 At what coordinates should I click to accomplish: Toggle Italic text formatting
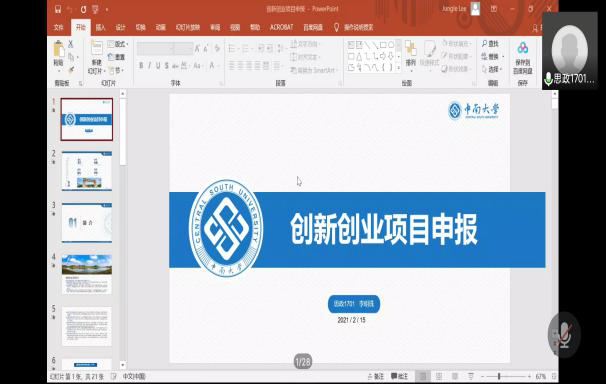coord(150,66)
